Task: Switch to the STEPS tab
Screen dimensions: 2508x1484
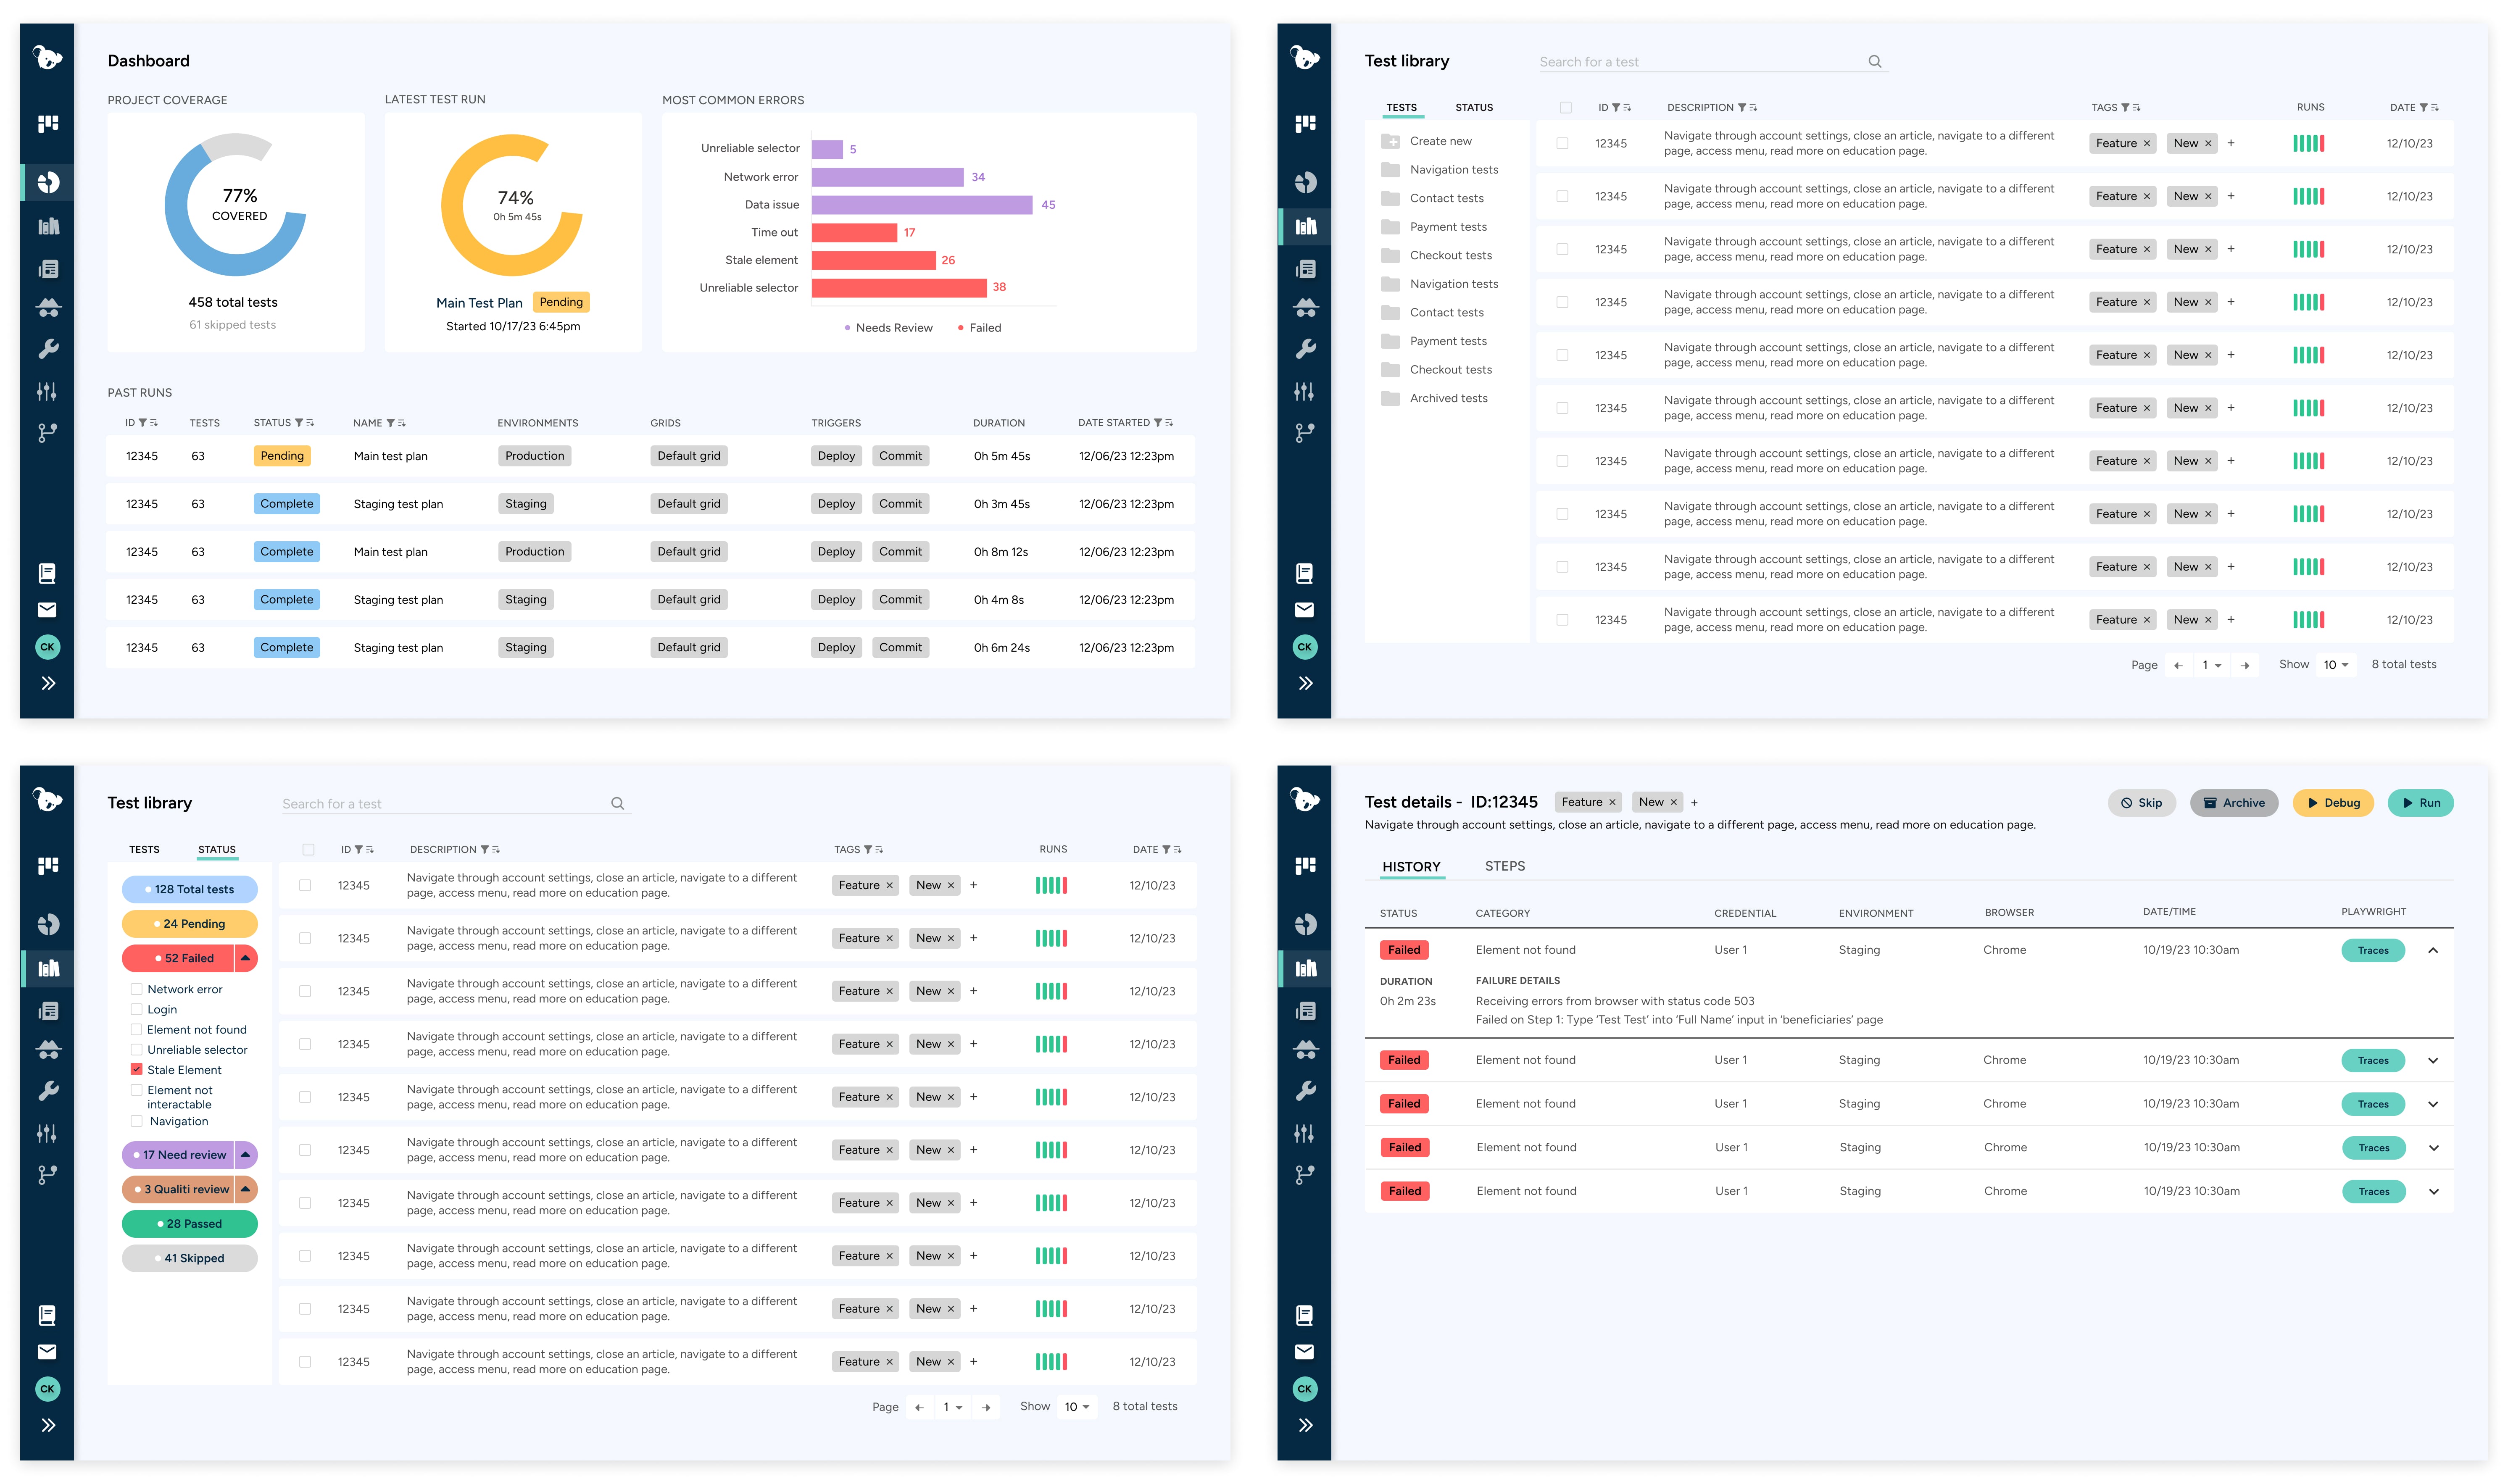Action: click(1504, 866)
